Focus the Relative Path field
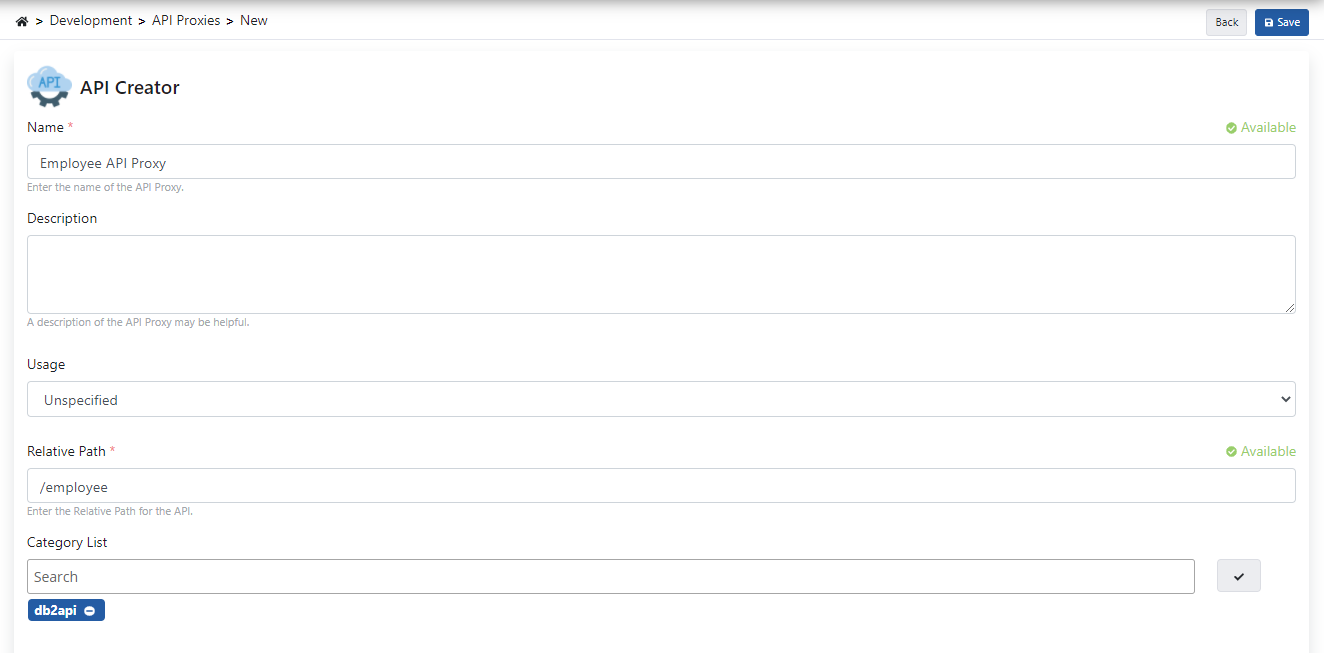 (660, 485)
